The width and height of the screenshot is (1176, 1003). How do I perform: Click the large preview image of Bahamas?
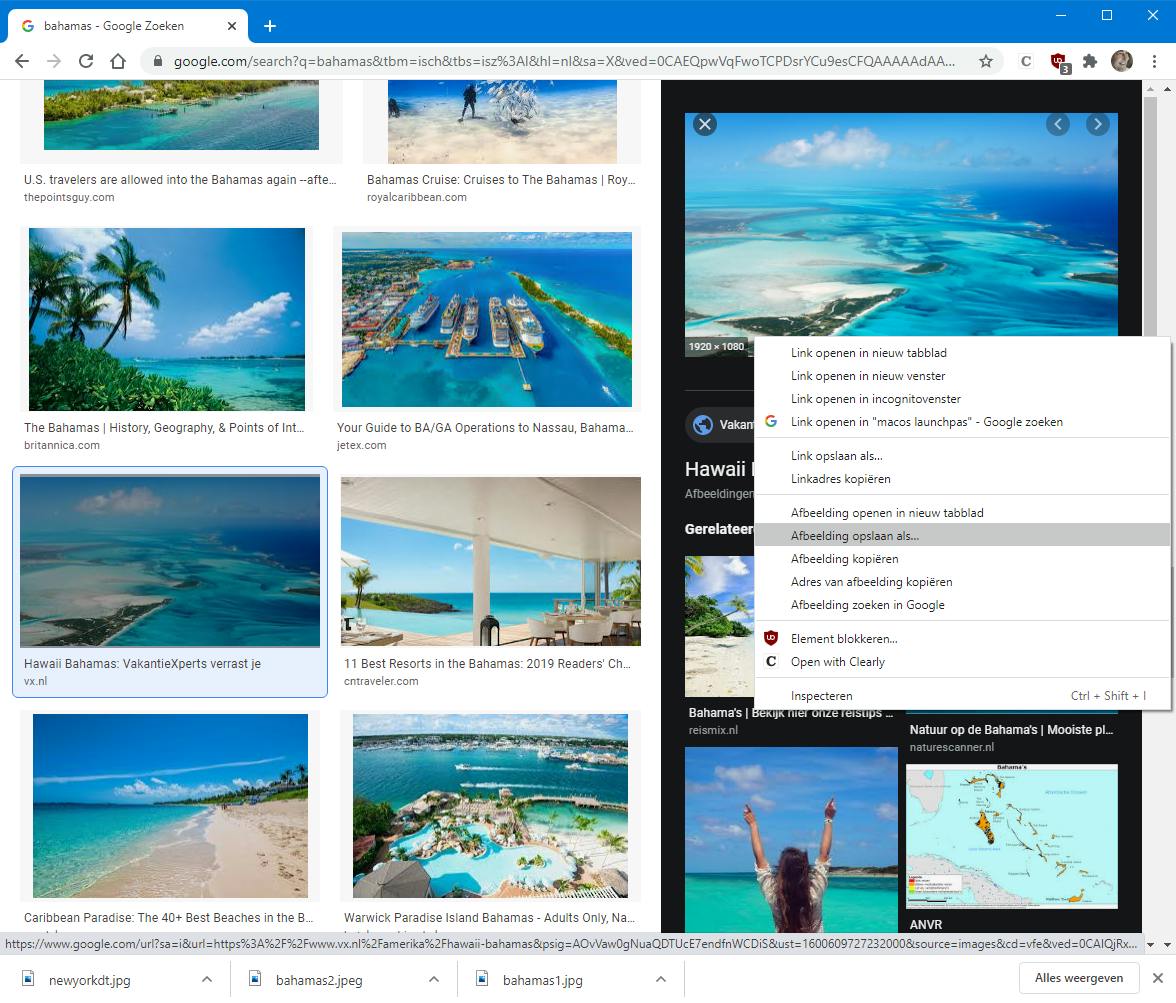point(901,225)
